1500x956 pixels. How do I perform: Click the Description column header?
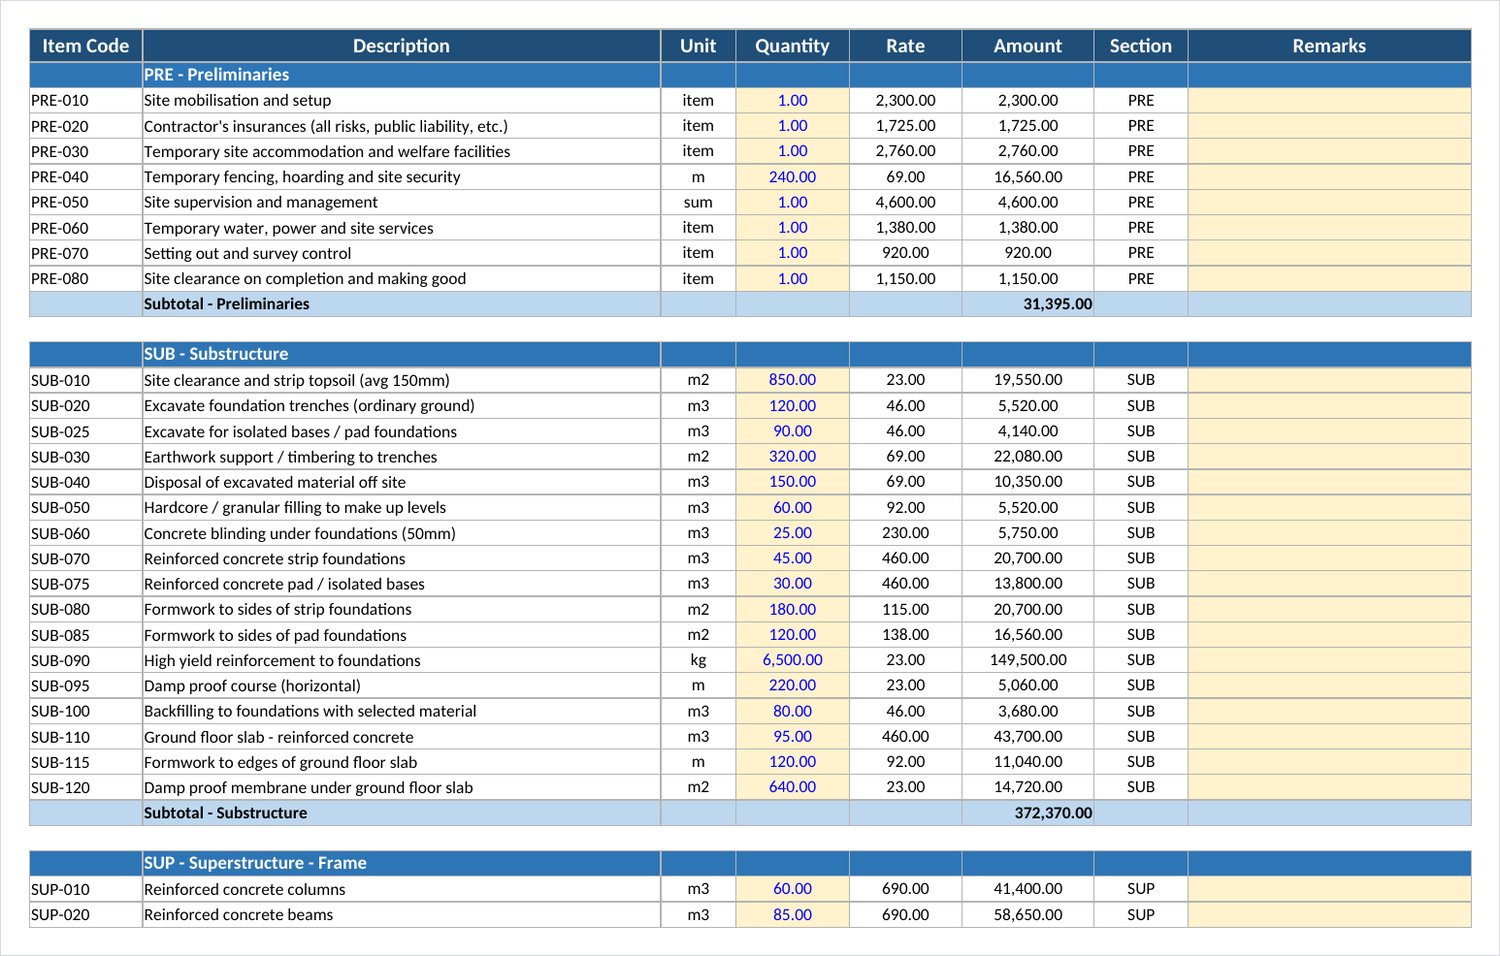coord(401,46)
